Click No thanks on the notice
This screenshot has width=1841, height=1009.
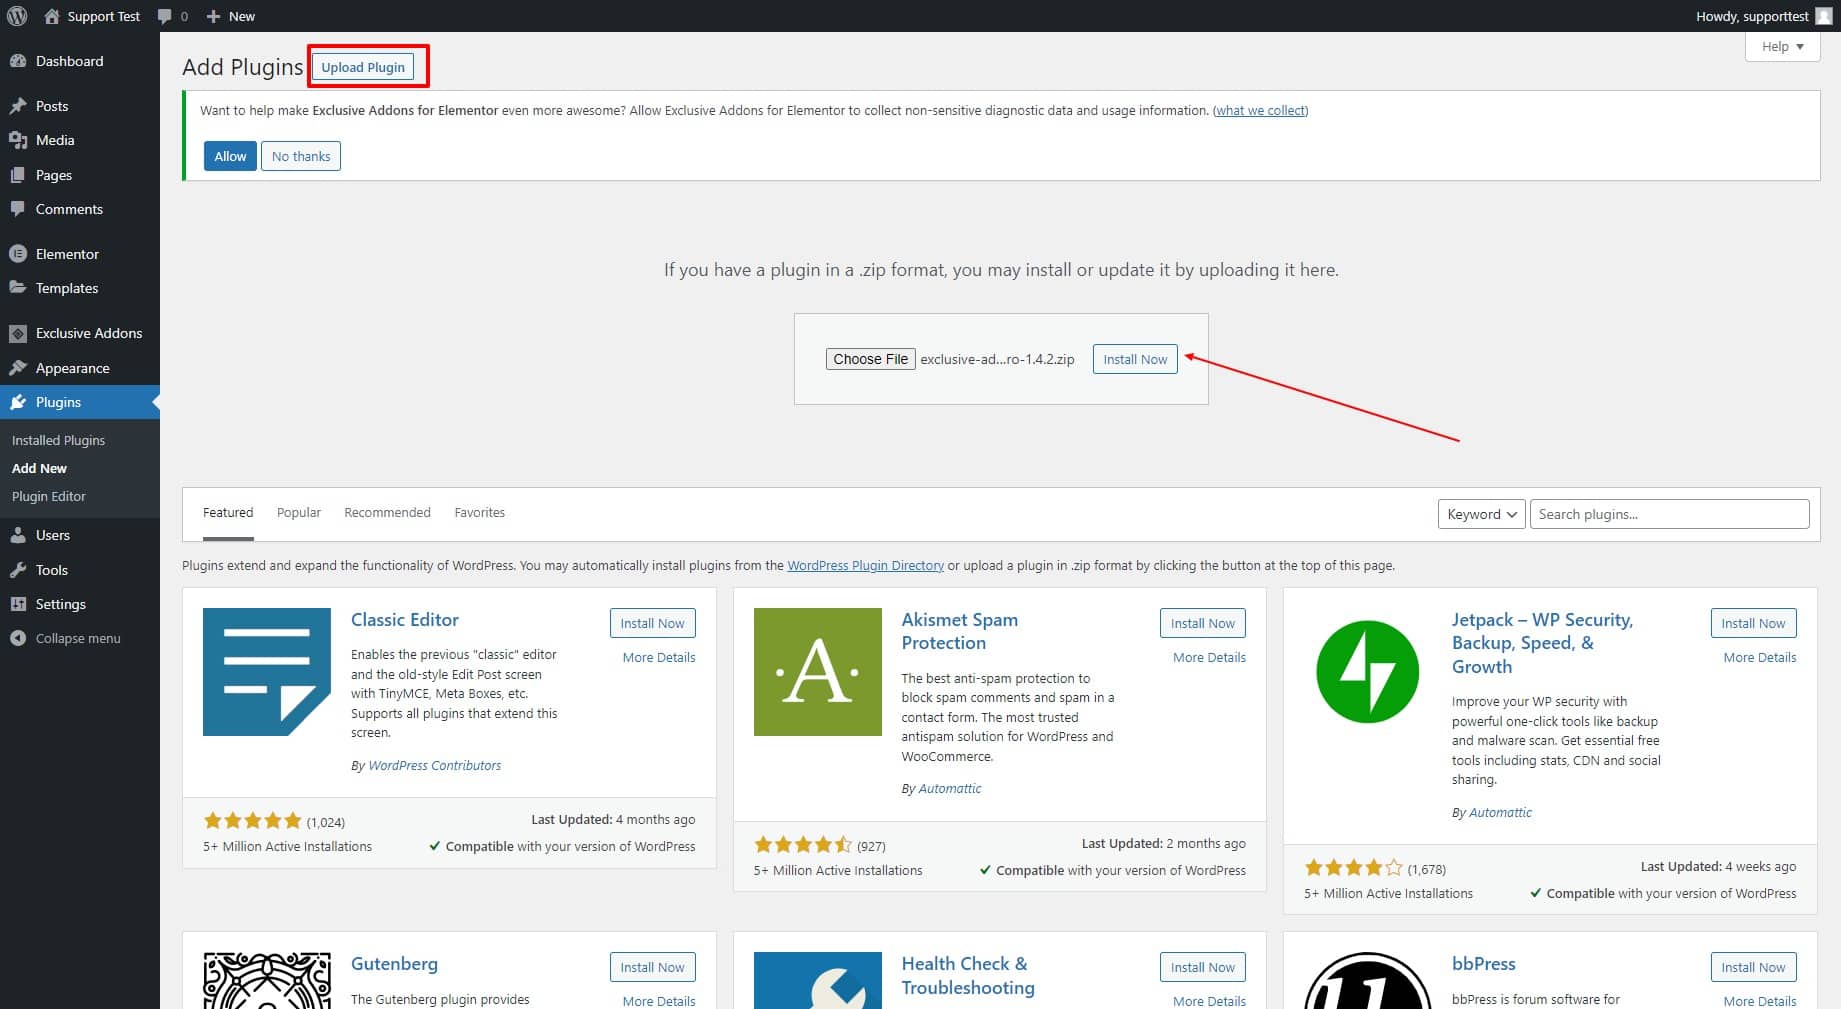coord(301,156)
